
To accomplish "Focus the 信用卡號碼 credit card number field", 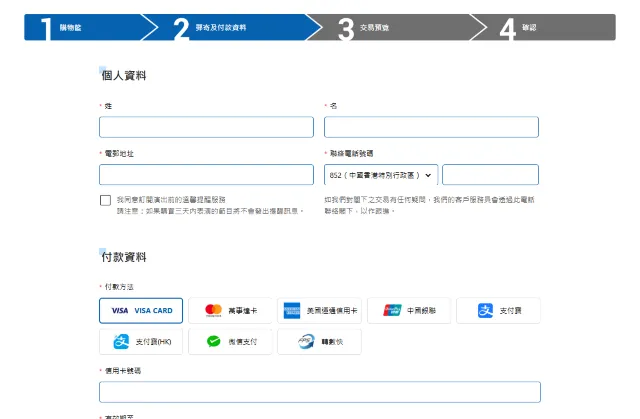I will click(320, 392).
